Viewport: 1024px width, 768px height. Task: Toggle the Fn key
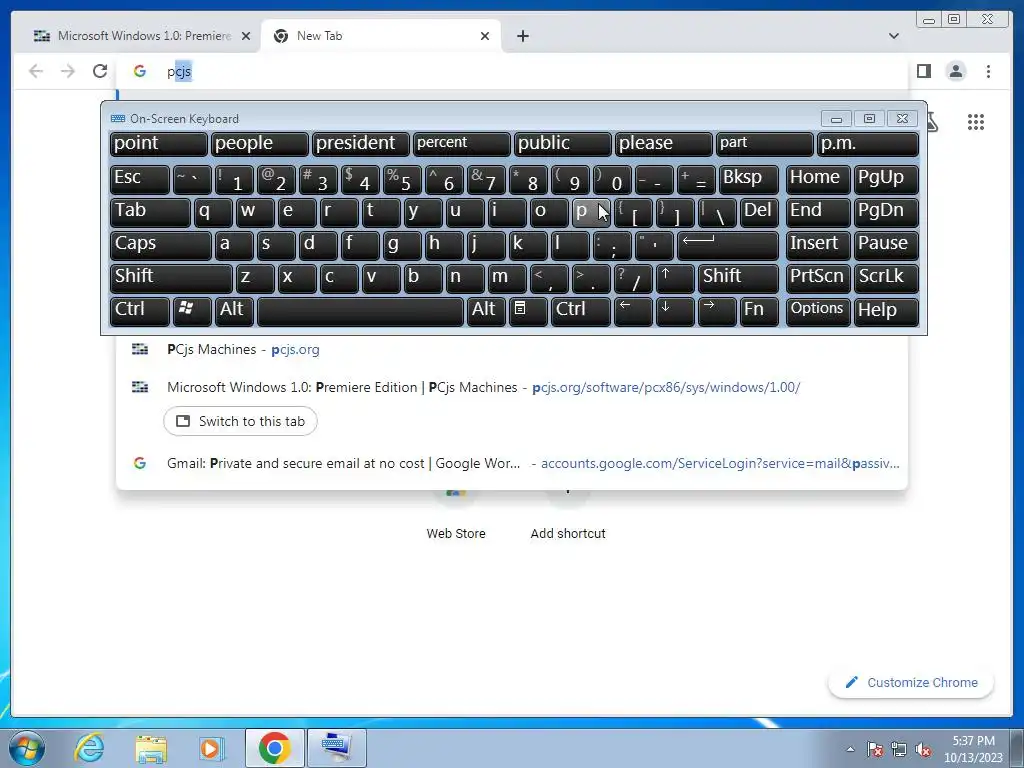pos(760,311)
